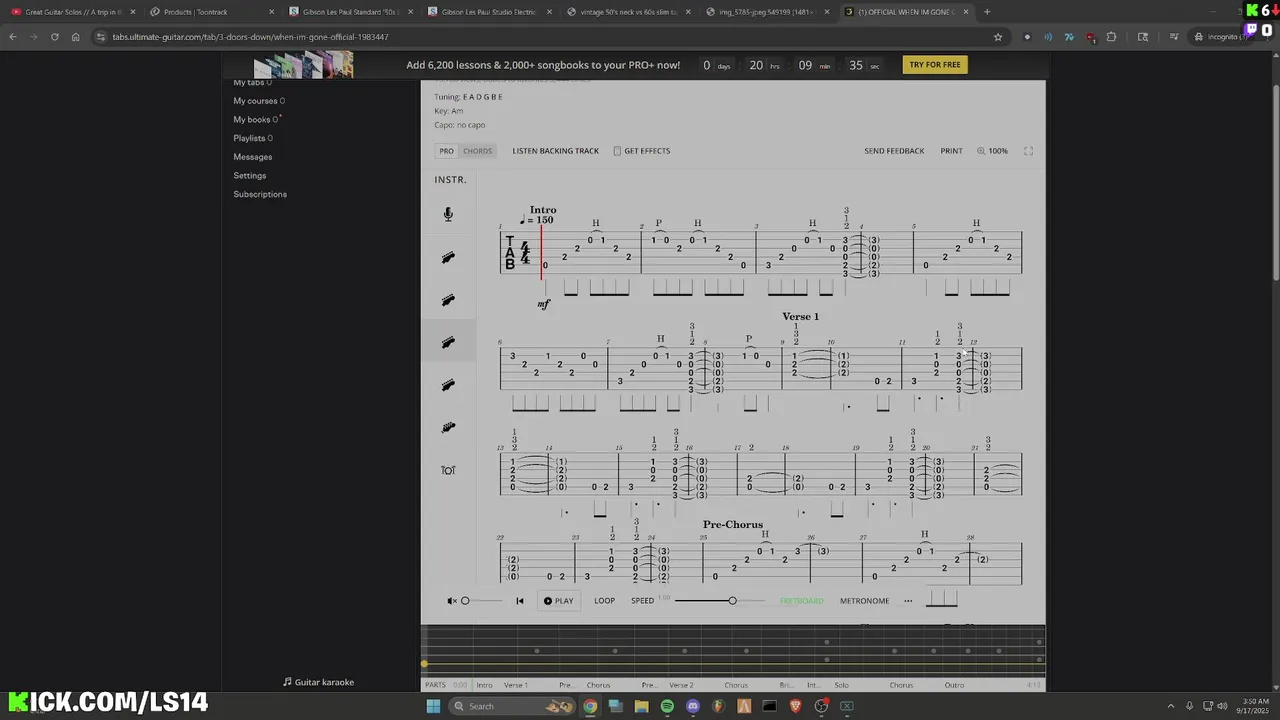Screen dimensions: 1280x720
Task: Open Discord from the taskbar
Action: pos(693,706)
